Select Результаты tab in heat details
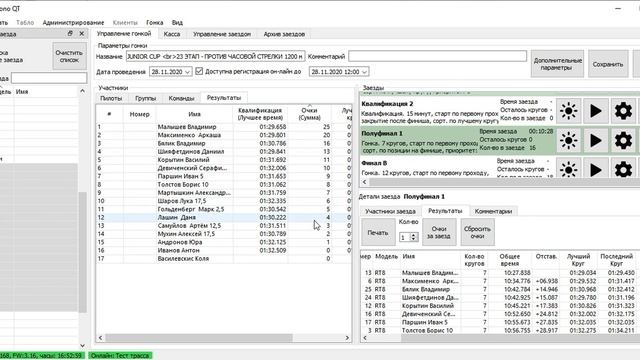Image resolution: width=640 pixels, height=360 pixels. (x=445, y=211)
